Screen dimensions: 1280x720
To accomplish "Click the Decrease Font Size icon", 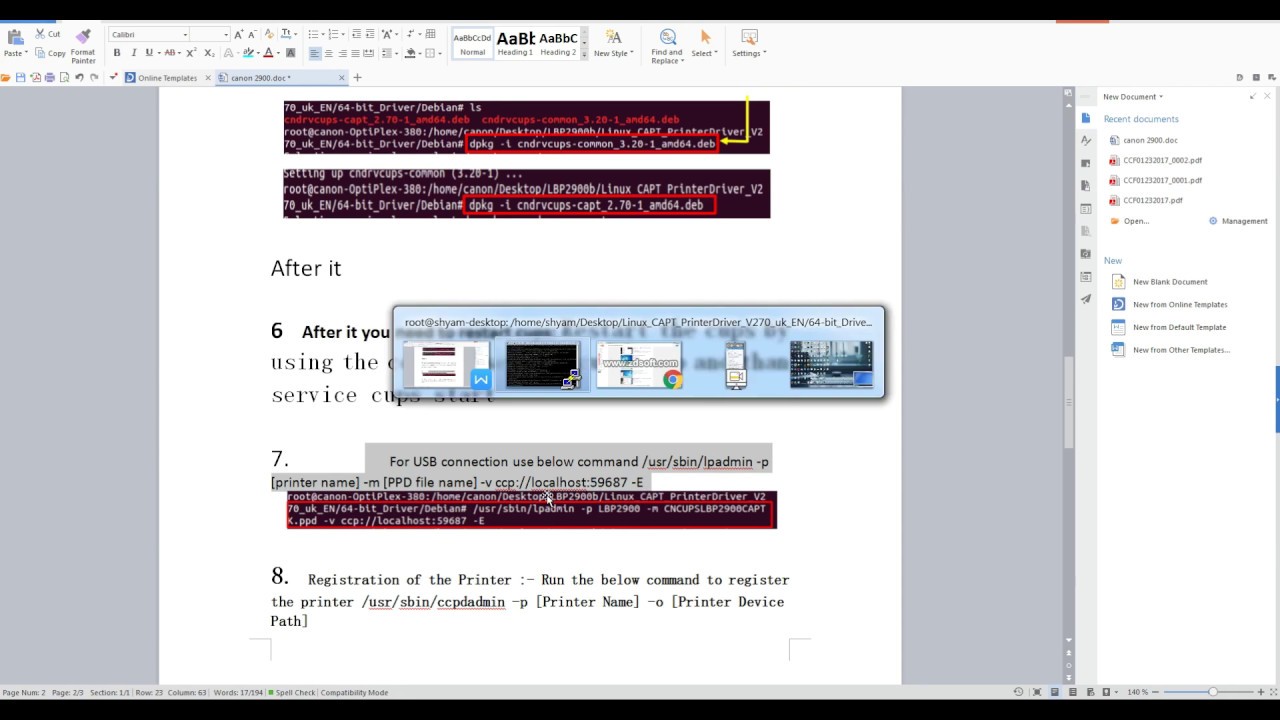I will pos(253,34).
